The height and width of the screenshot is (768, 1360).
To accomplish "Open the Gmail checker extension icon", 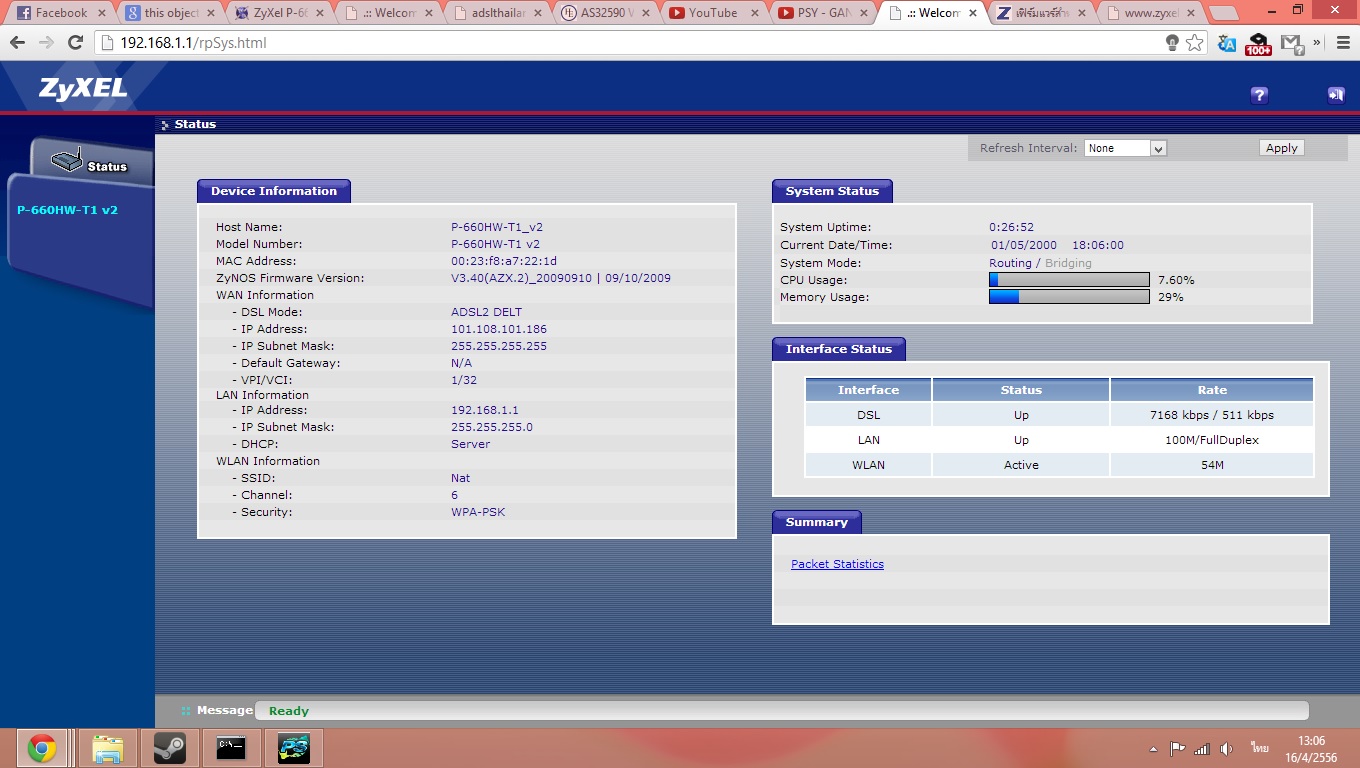I will pyautogui.click(x=1293, y=43).
